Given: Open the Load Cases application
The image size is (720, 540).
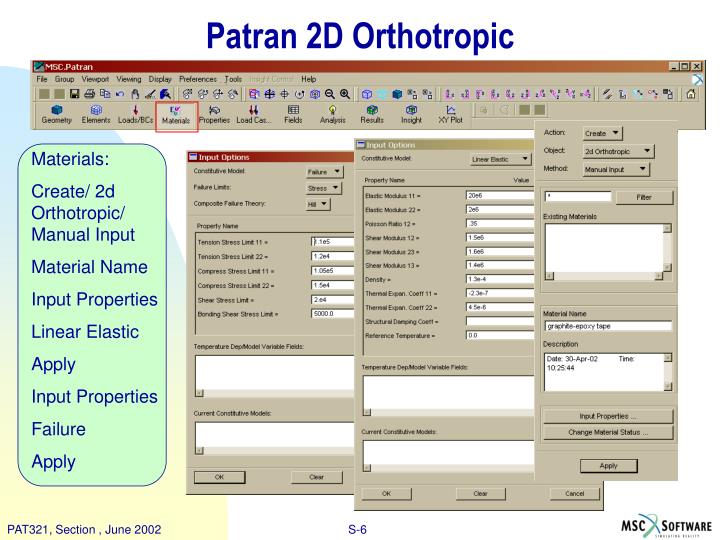Looking at the screenshot, I should coord(253,114).
